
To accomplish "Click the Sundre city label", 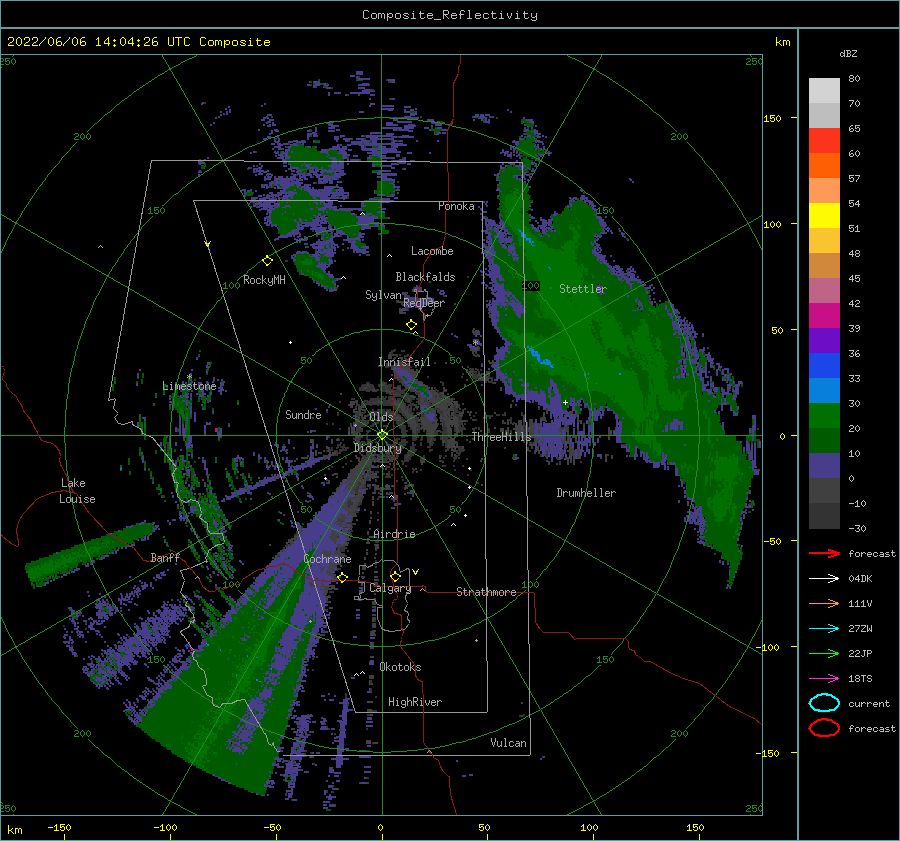I will [303, 414].
